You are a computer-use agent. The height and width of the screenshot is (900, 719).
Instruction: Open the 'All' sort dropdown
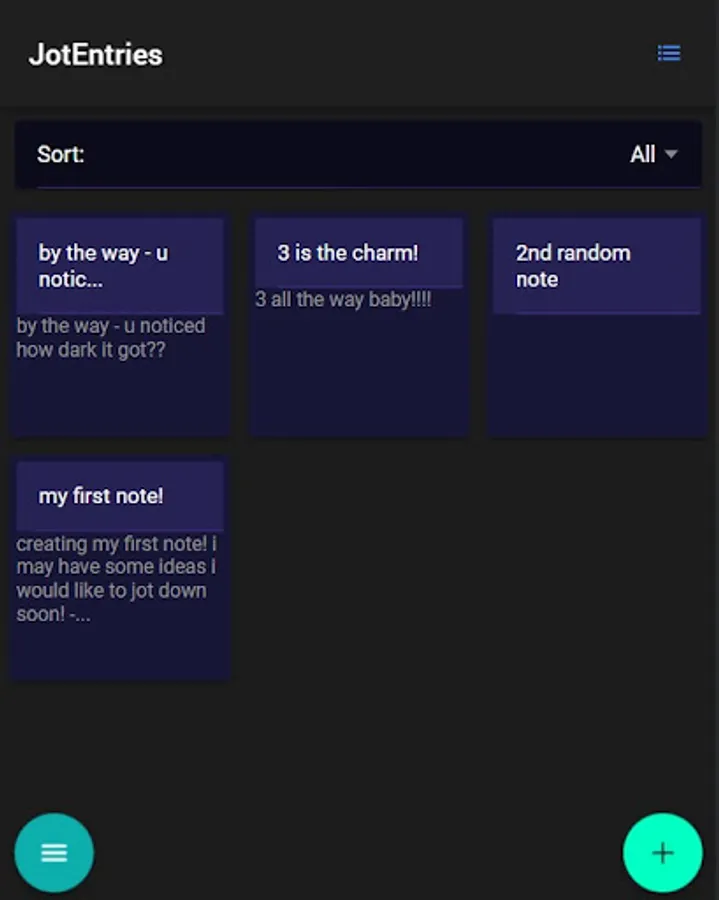click(649, 154)
